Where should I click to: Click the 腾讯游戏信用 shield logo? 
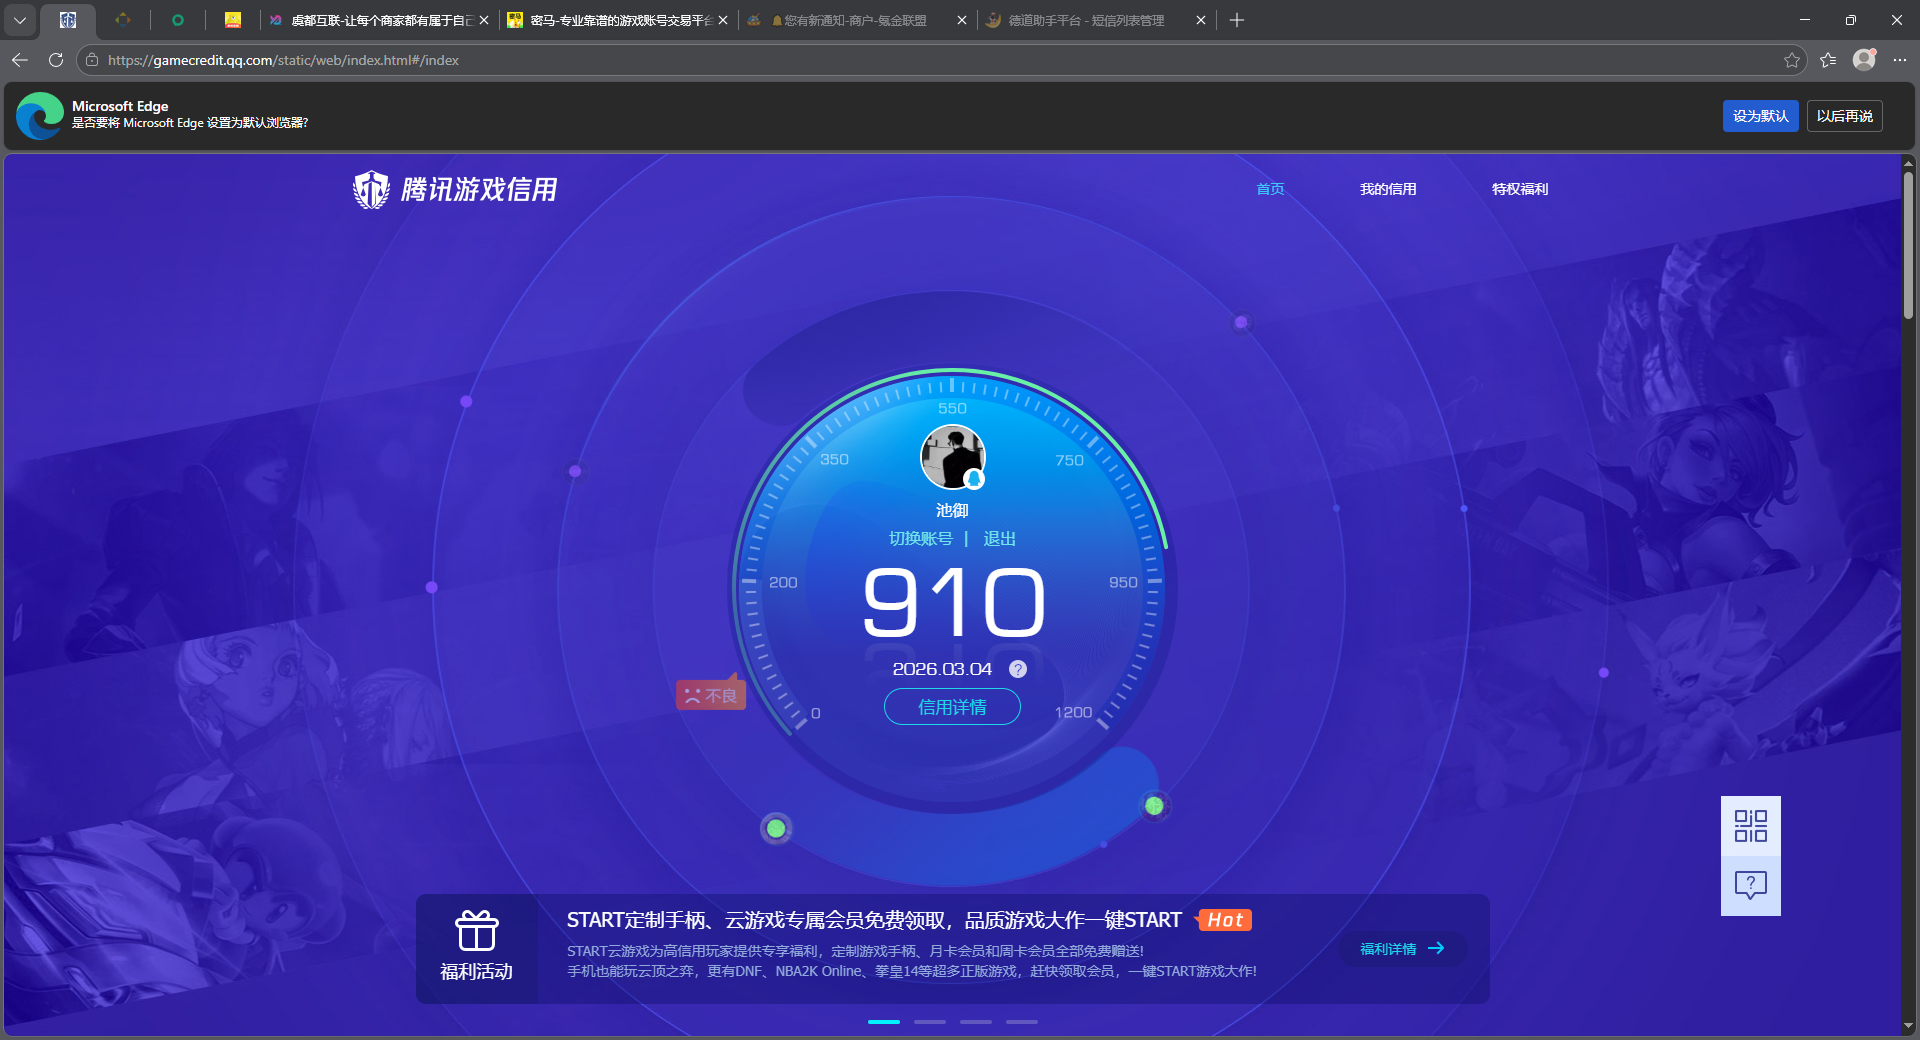point(370,189)
